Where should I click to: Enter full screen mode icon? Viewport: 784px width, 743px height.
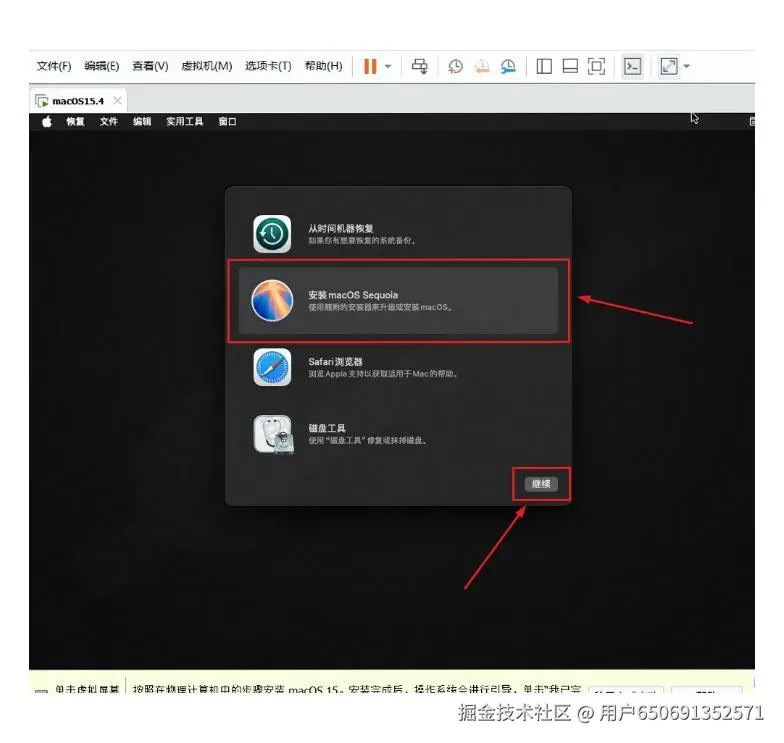[596, 66]
